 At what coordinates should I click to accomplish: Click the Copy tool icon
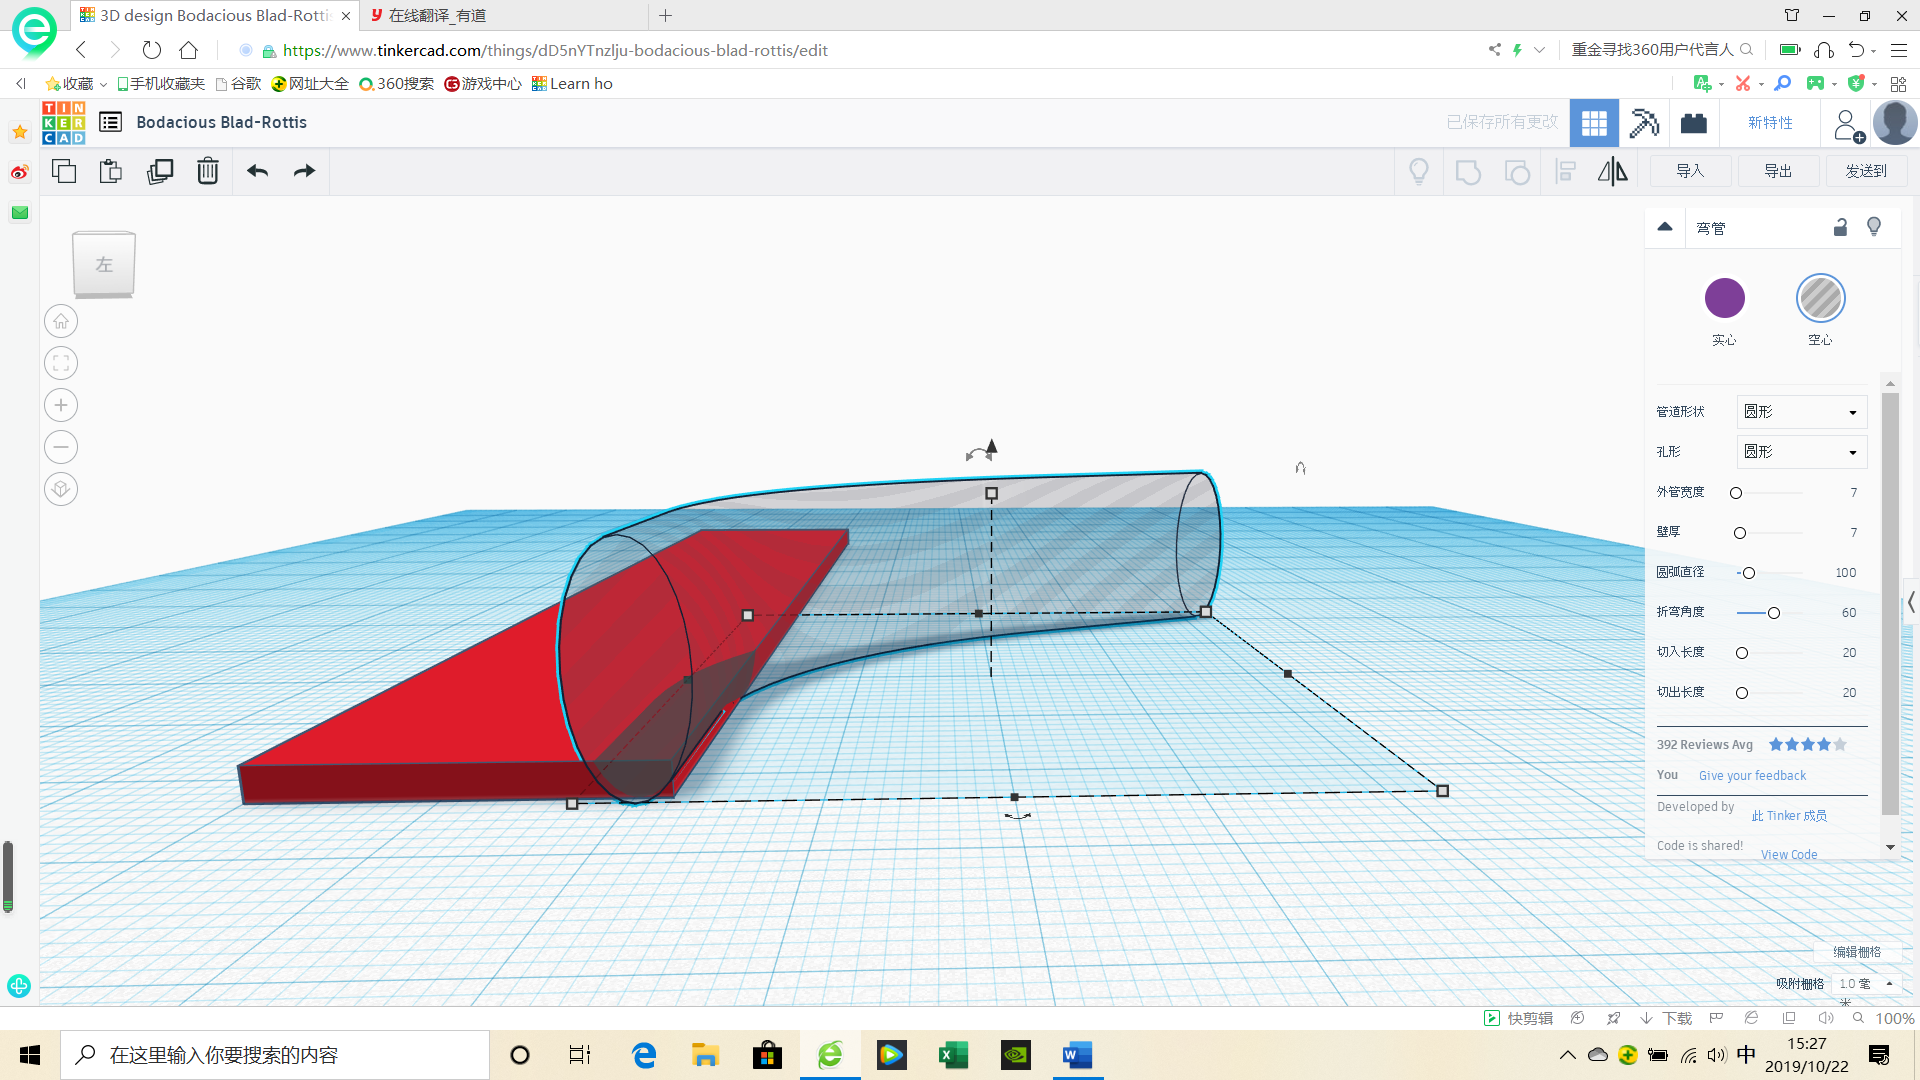[63, 171]
